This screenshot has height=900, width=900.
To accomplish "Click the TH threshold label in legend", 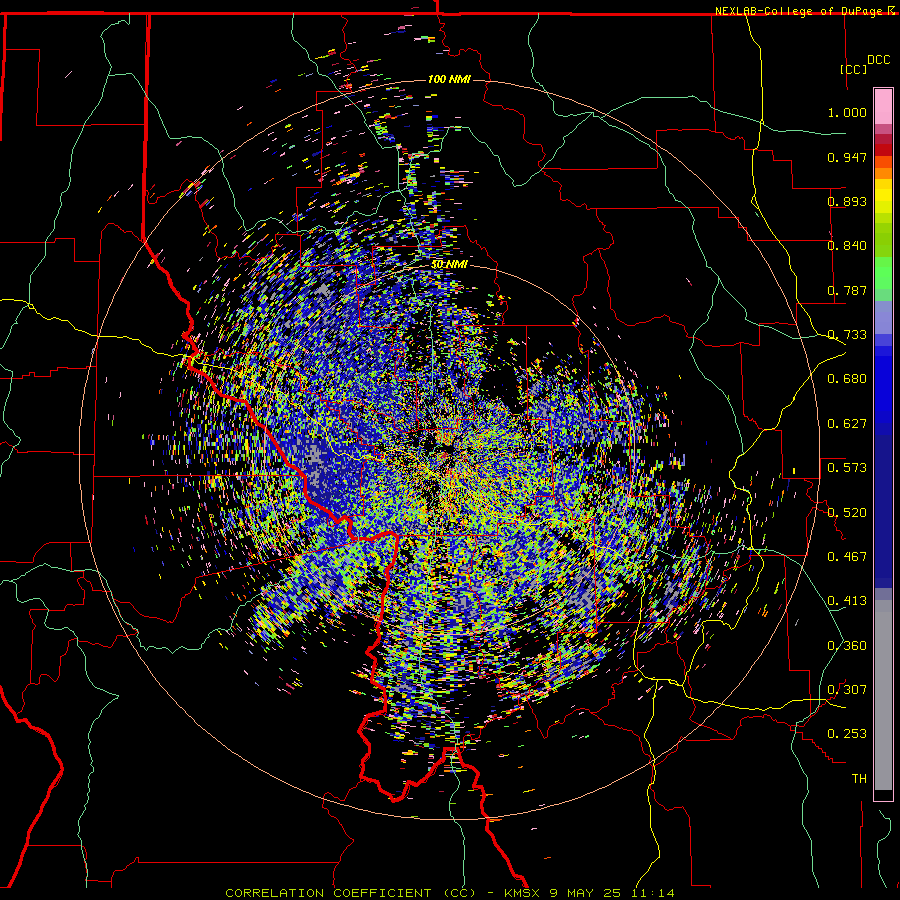I will click(859, 779).
